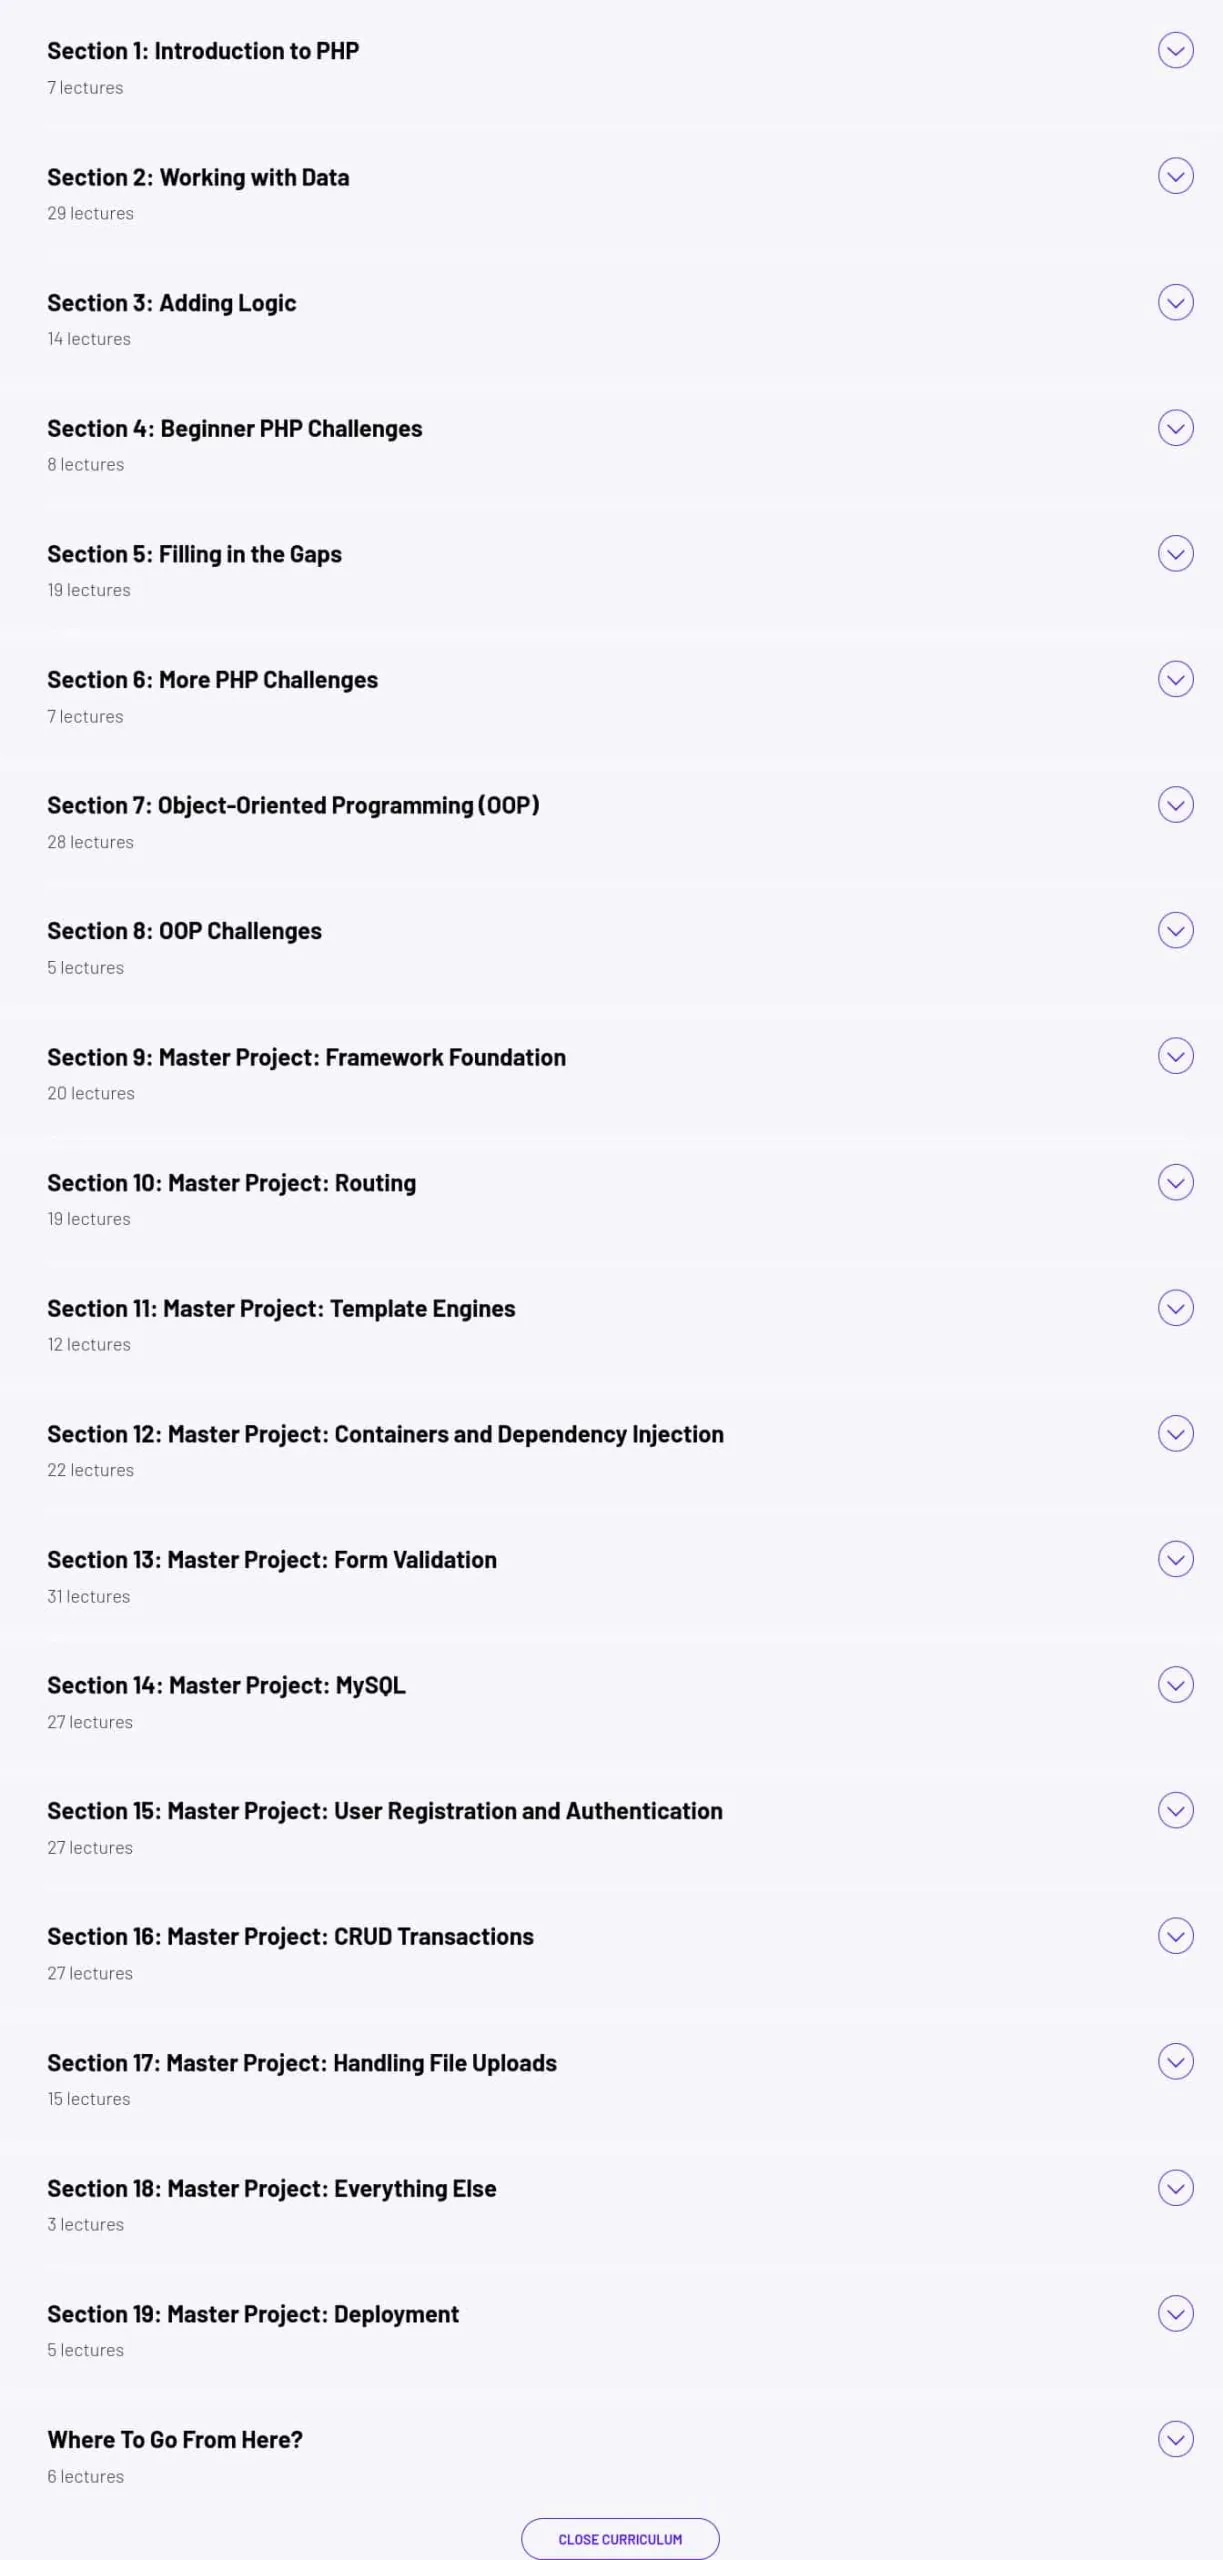The image size is (1223, 2560).
Task: Open OOP Challenges section arrow icon
Action: [1175, 930]
